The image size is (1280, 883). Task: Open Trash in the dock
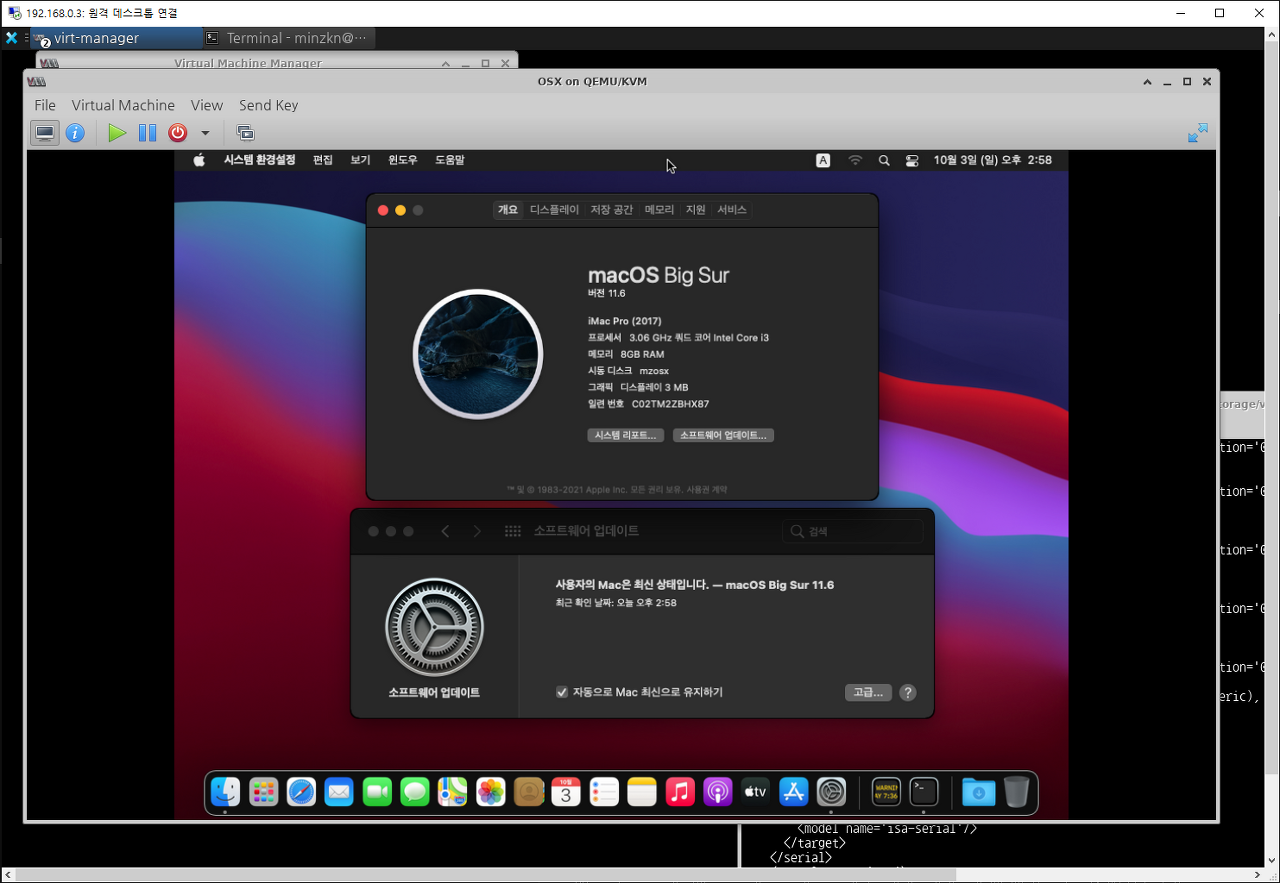(x=1016, y=792)
